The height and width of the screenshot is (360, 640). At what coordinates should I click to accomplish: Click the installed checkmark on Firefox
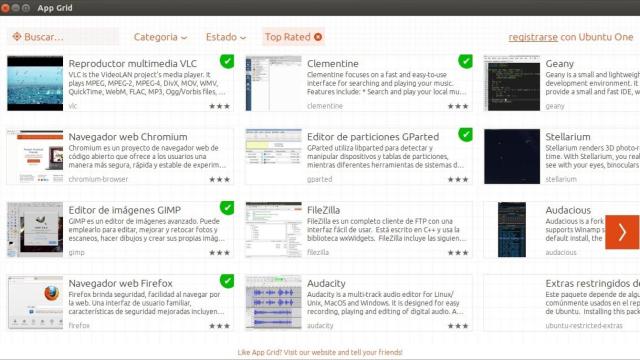point(227,281)
